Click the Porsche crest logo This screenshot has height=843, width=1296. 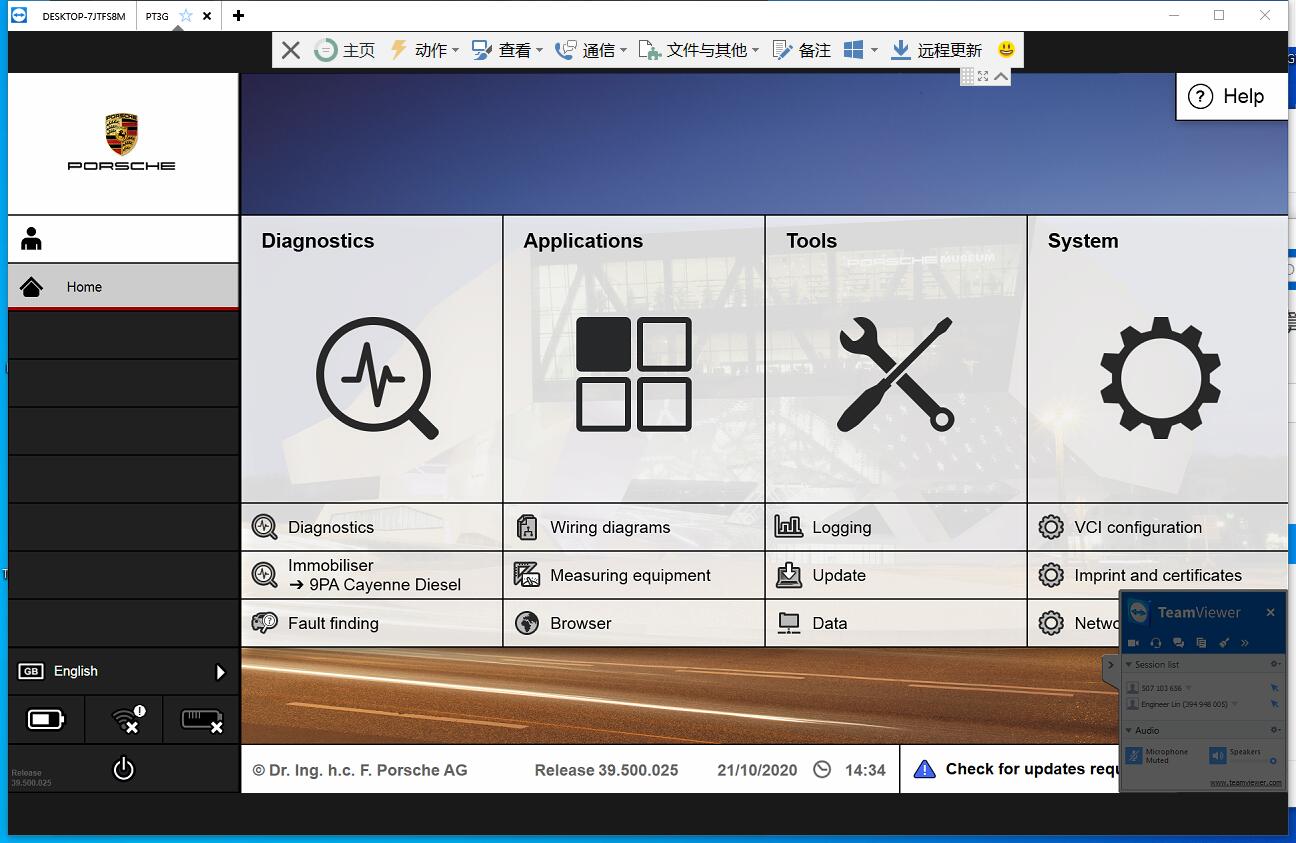[122, 133]
